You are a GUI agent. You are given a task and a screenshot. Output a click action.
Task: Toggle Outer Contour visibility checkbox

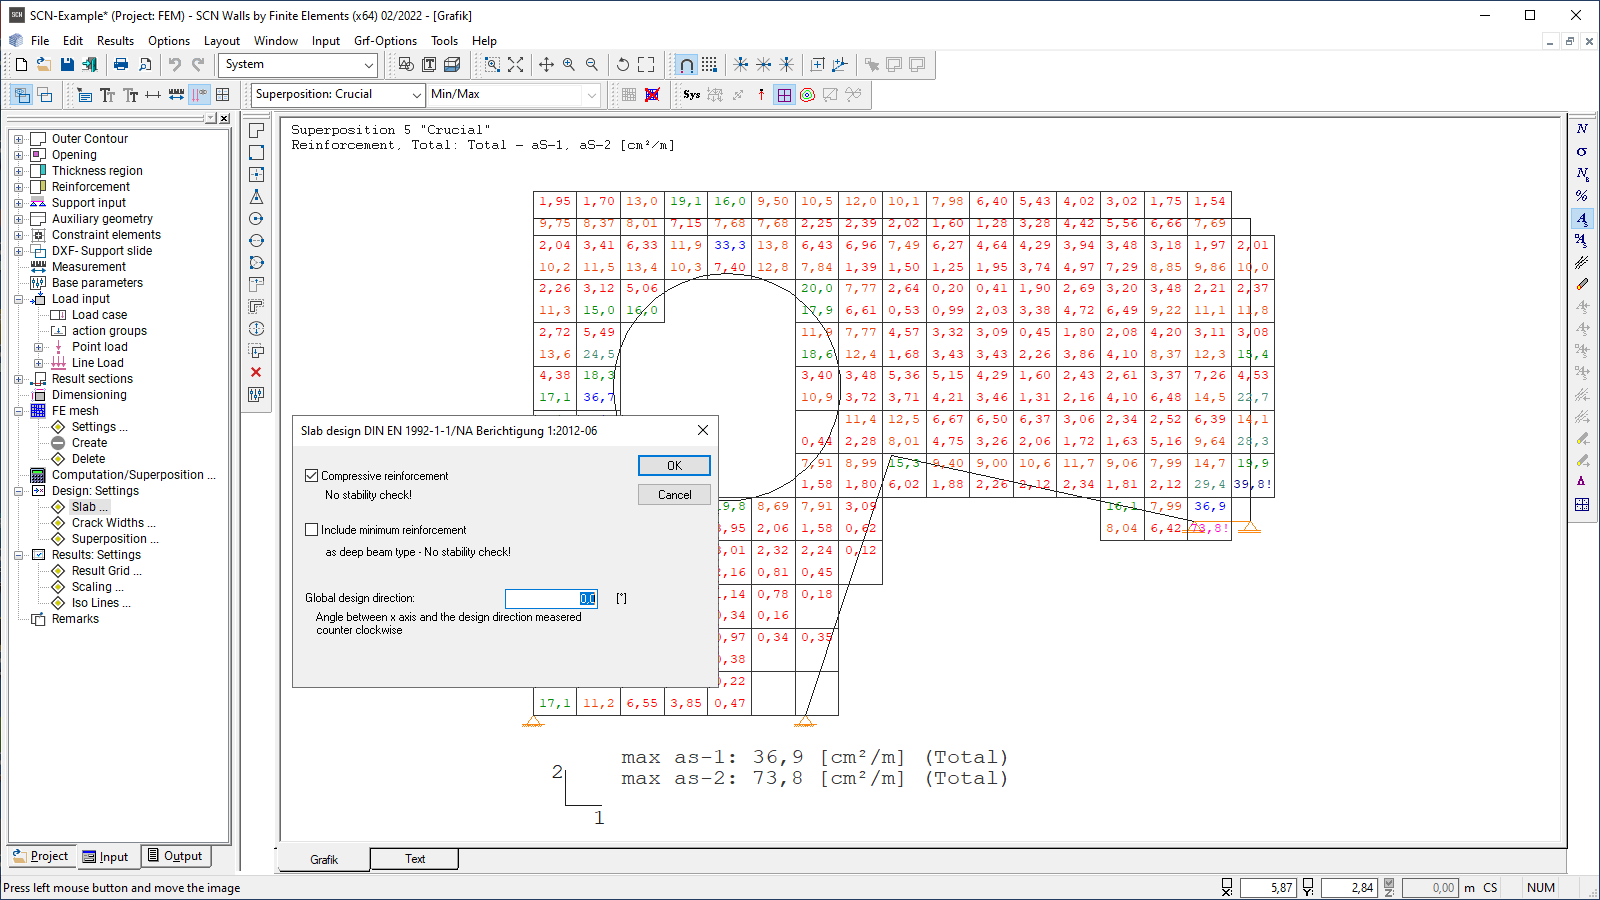(38, 139)
